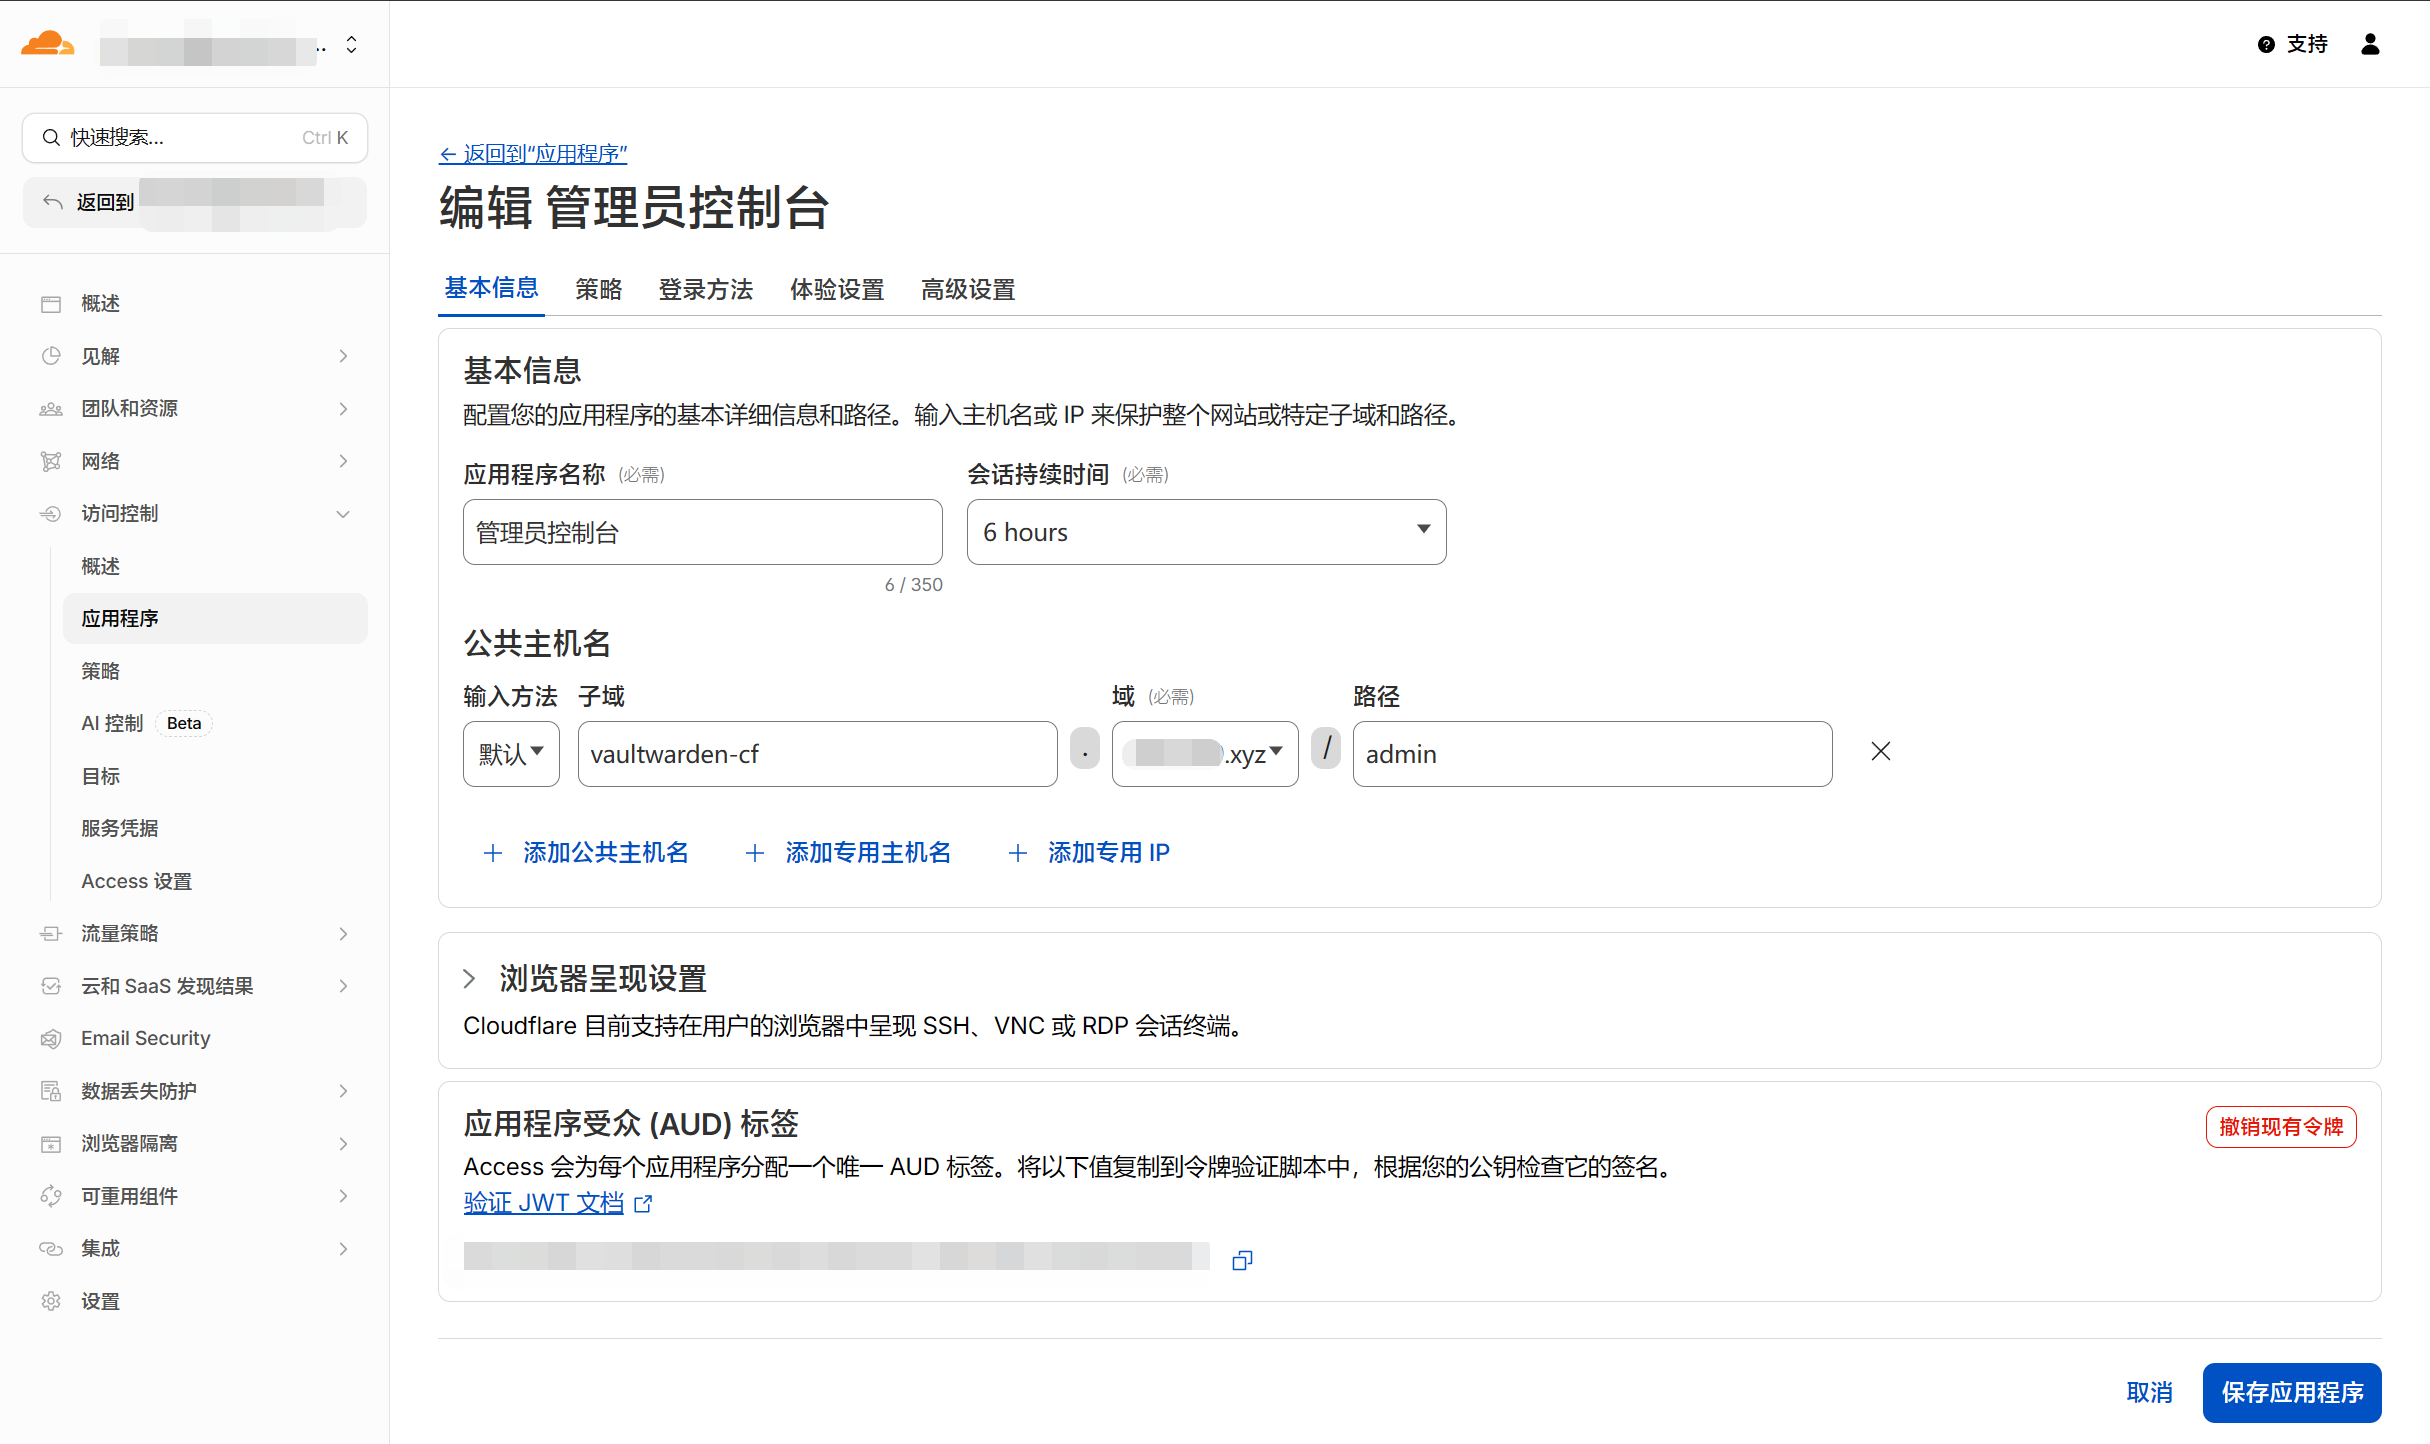Open the user account icon
The height and width of the screenshot is (1444, 2430).
tap(2370, 44)
